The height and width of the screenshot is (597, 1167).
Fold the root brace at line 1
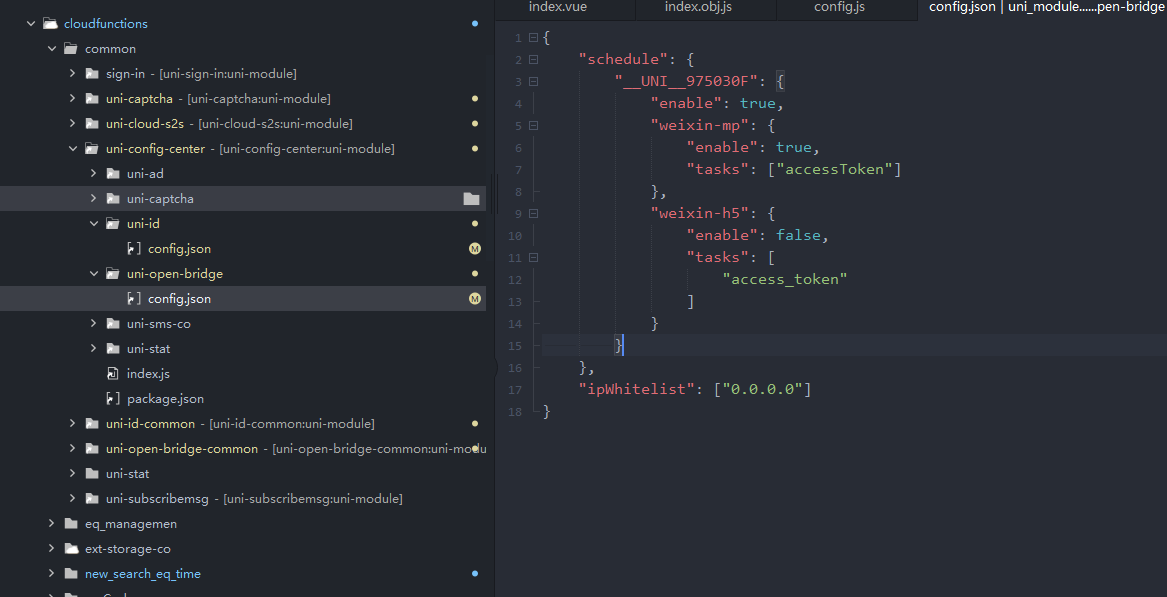click(x=533, y=37)
